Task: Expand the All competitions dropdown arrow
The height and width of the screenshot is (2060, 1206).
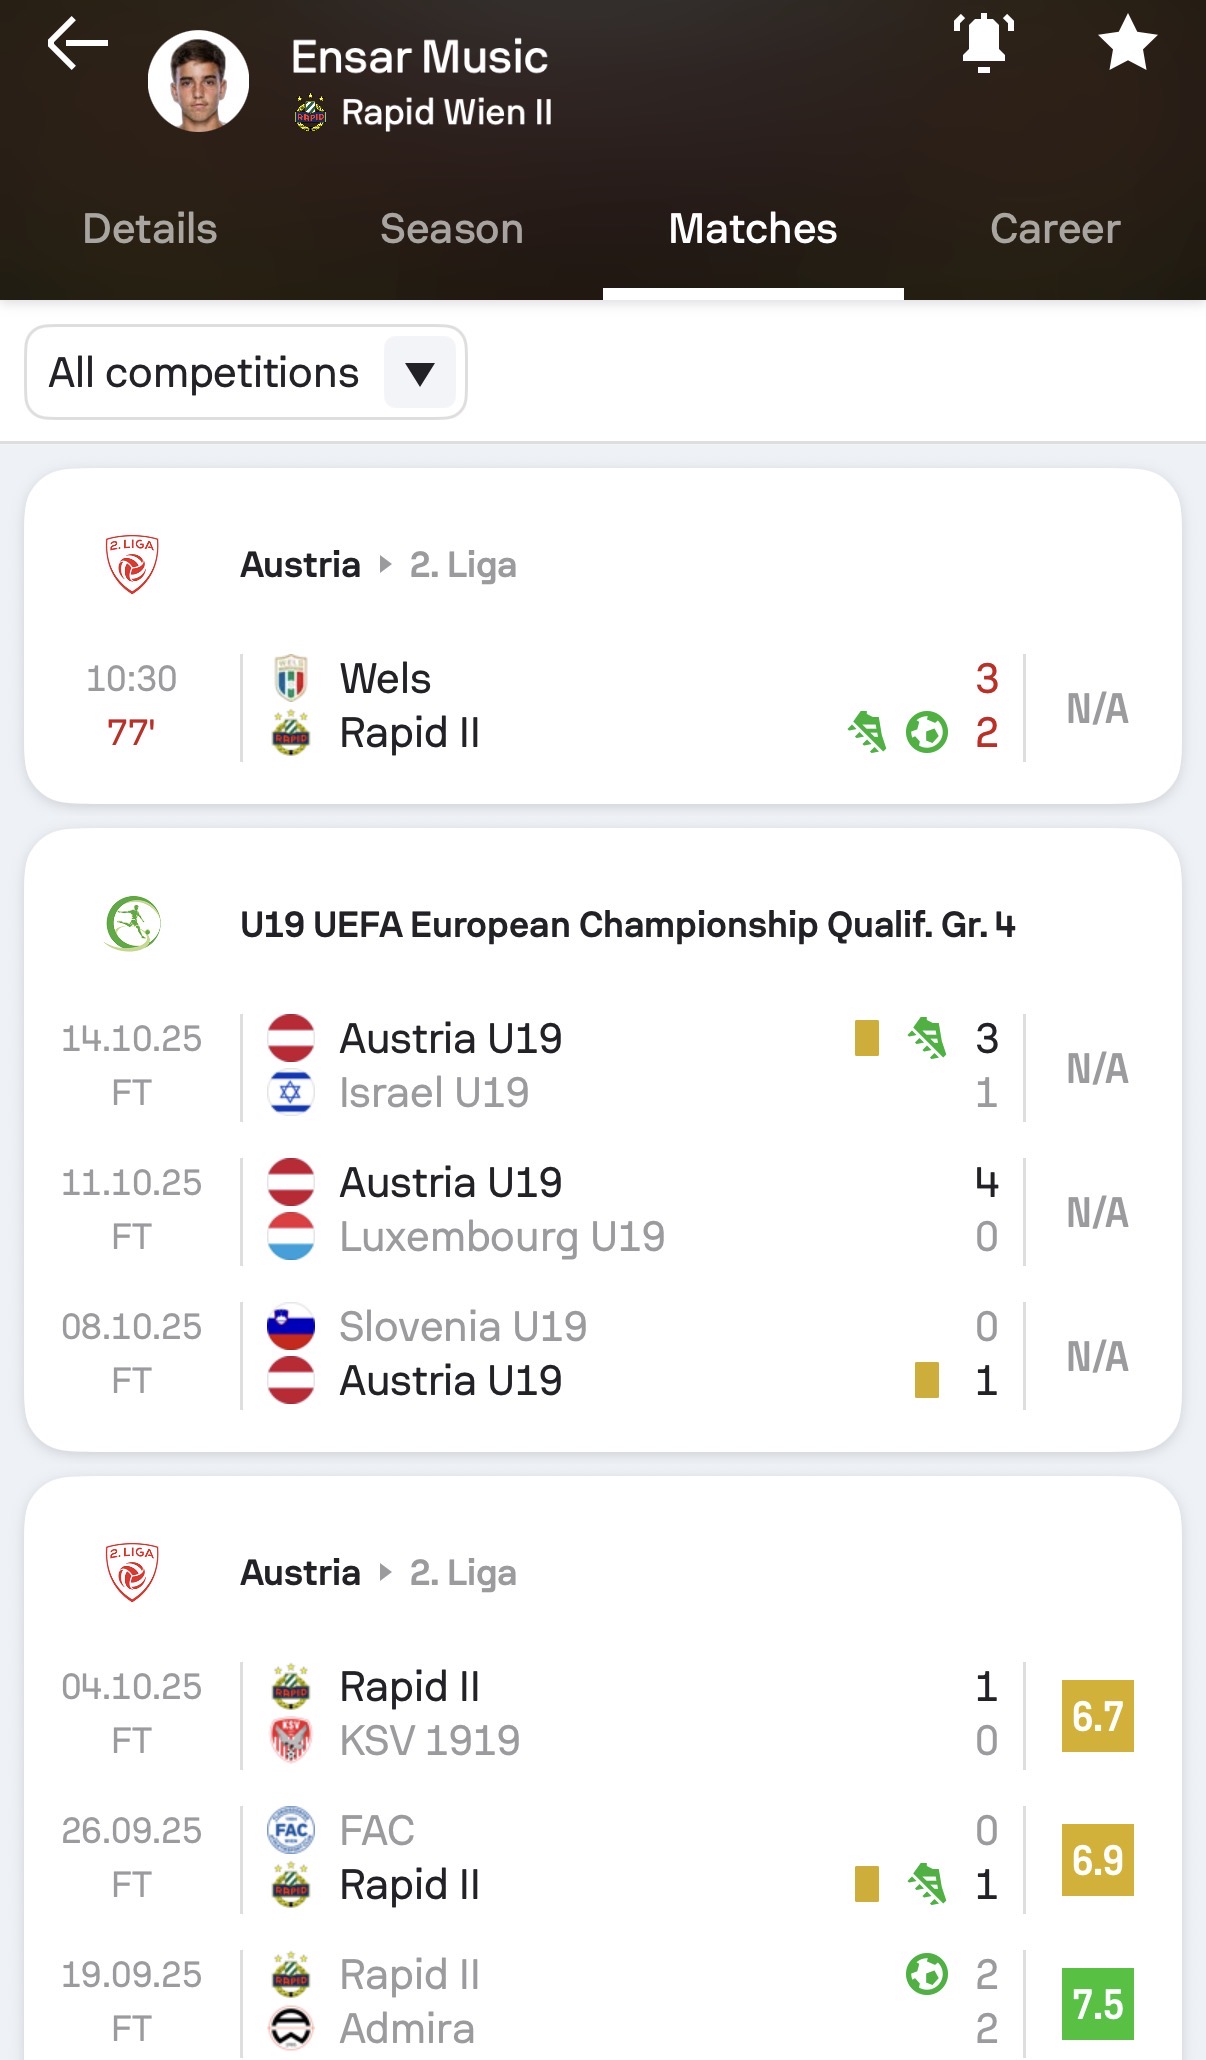Action: 420,373
